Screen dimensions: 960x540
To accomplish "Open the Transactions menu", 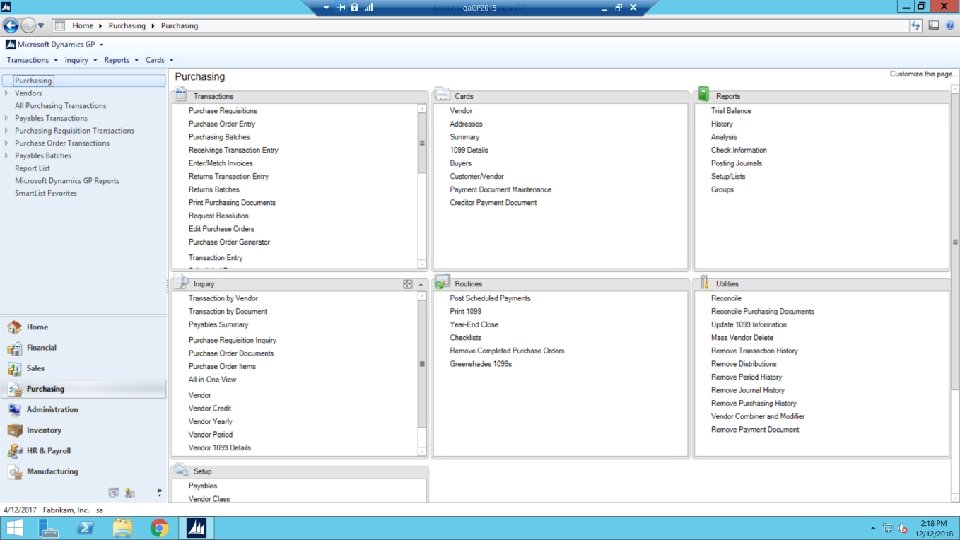I will (32, 60).
